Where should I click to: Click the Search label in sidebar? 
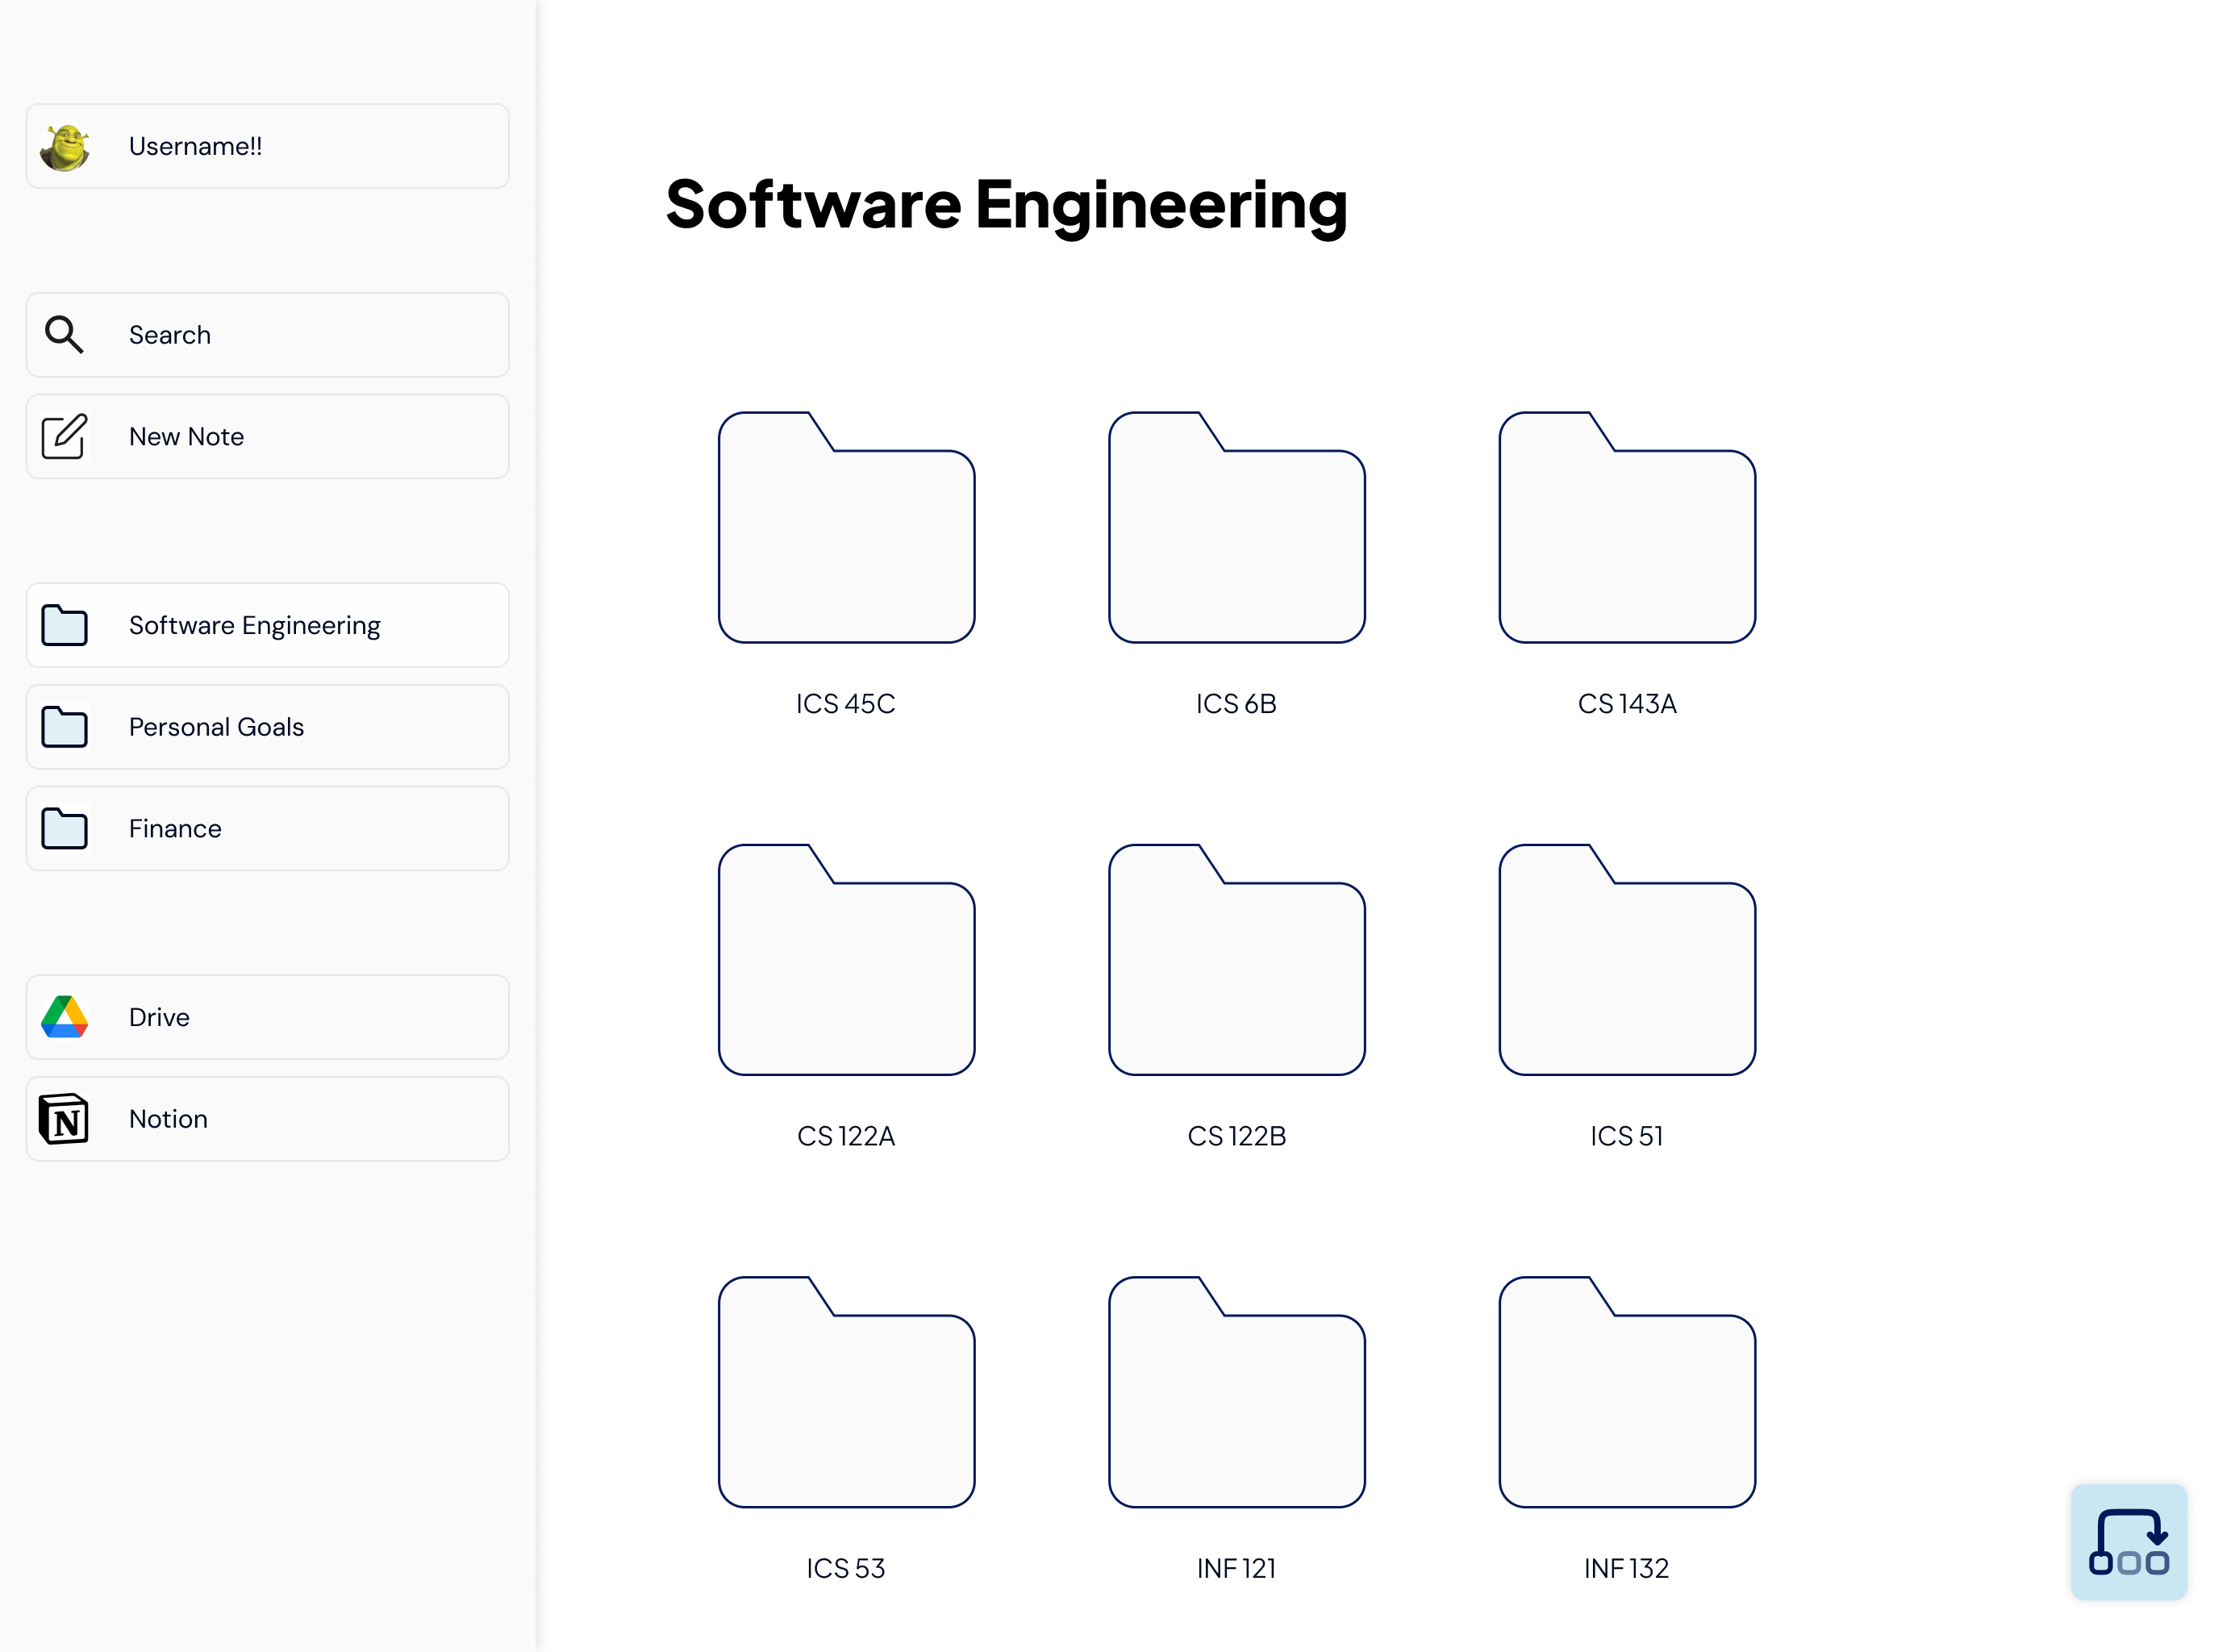(x=170, y=335)
